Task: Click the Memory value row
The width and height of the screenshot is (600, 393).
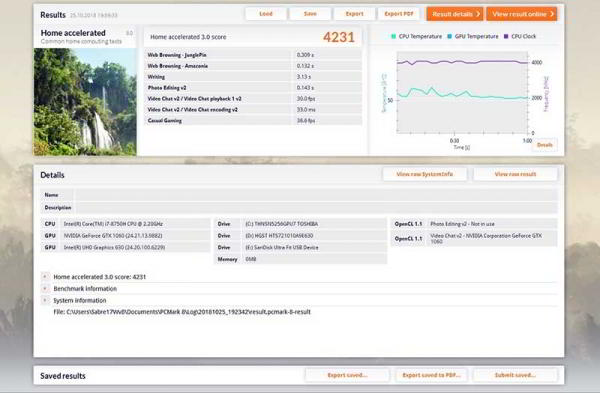Action: (300, 259)
